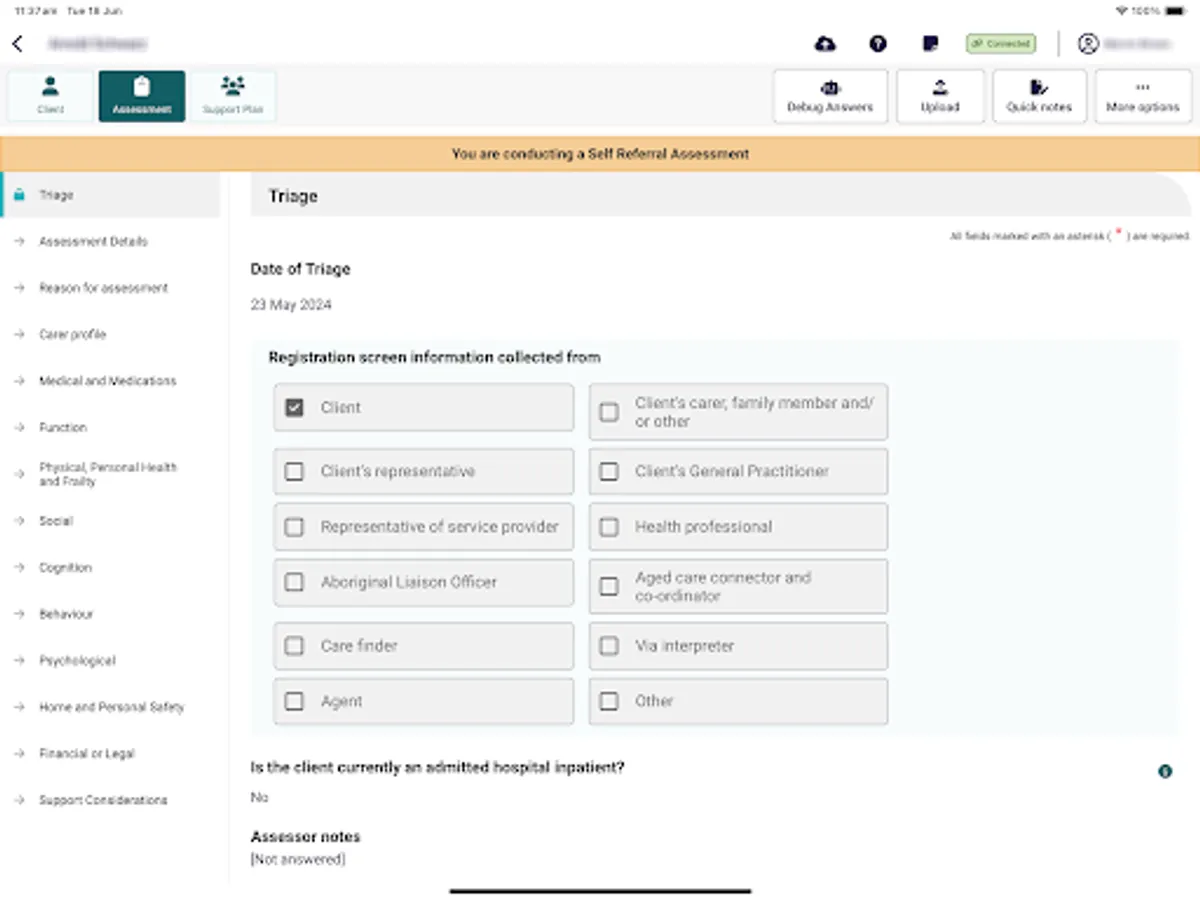Click the Debug Answers icon
Viewport: 1200px width, 900px height.
[829, 96]
